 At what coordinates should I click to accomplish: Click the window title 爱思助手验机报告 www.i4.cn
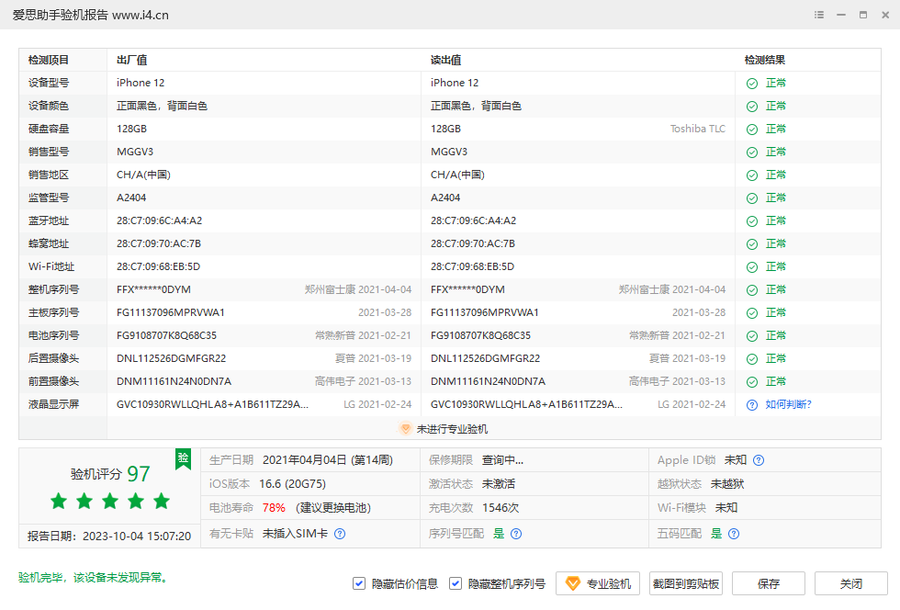pos(91,15)
